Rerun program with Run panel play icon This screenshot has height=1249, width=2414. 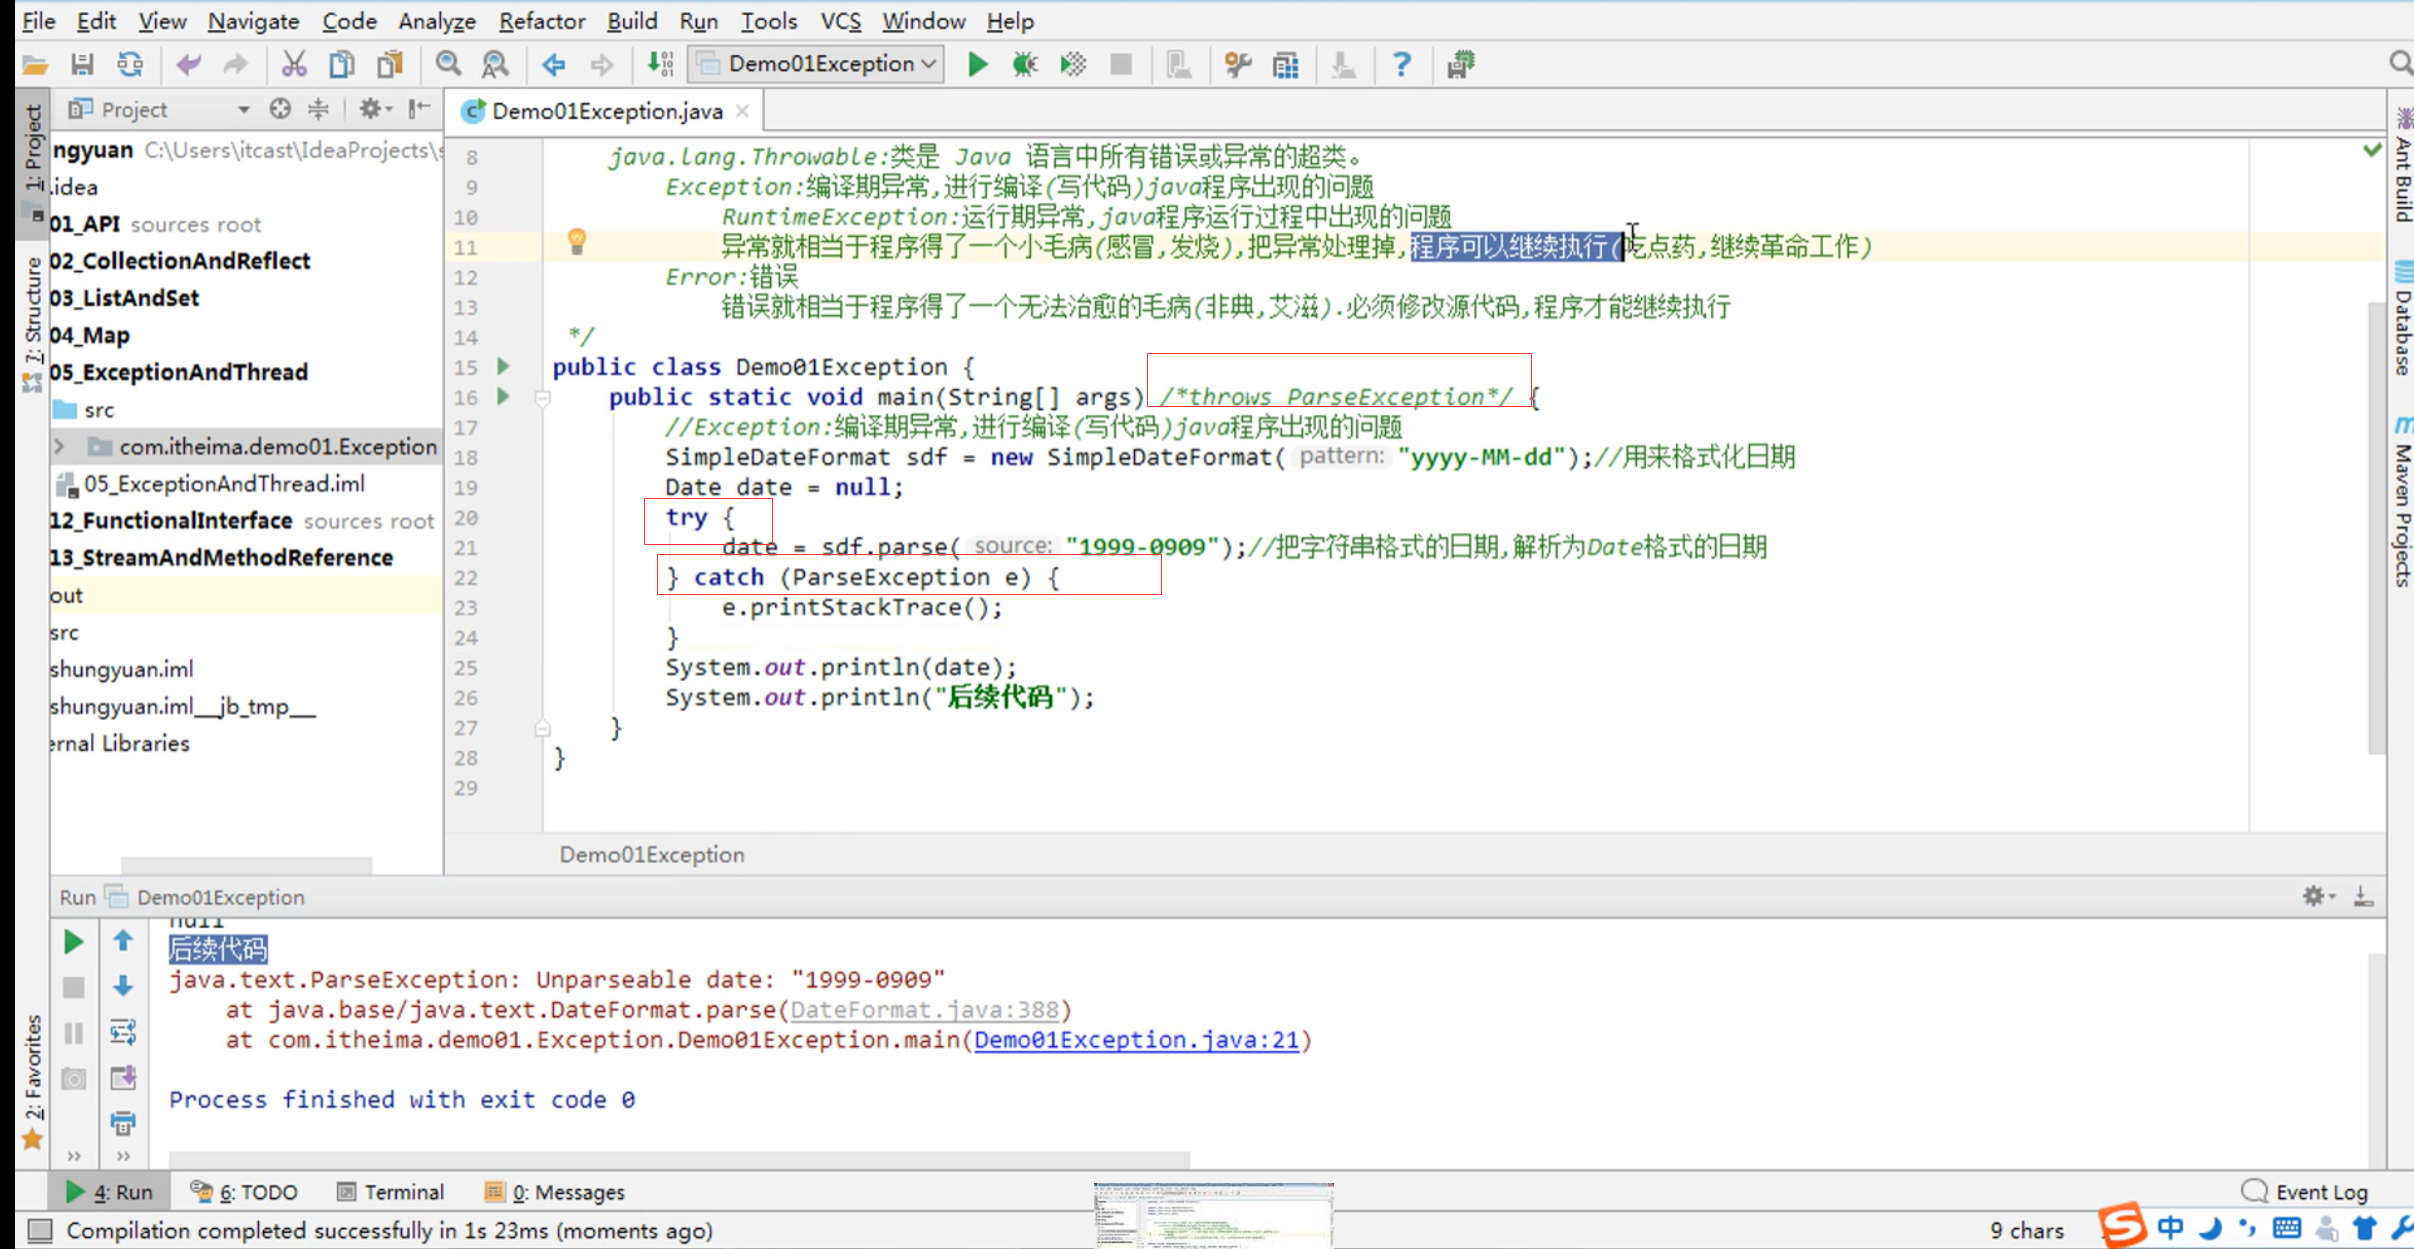point(73,942)
